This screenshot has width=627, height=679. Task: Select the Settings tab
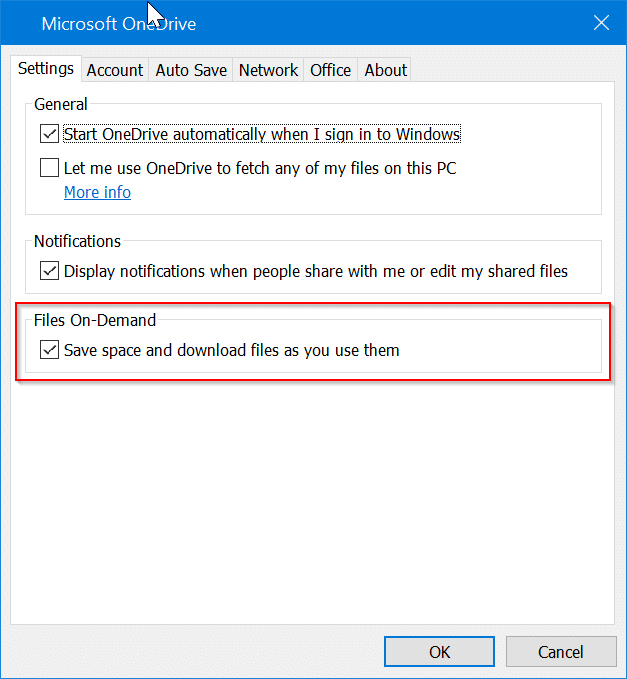[46, 68]
